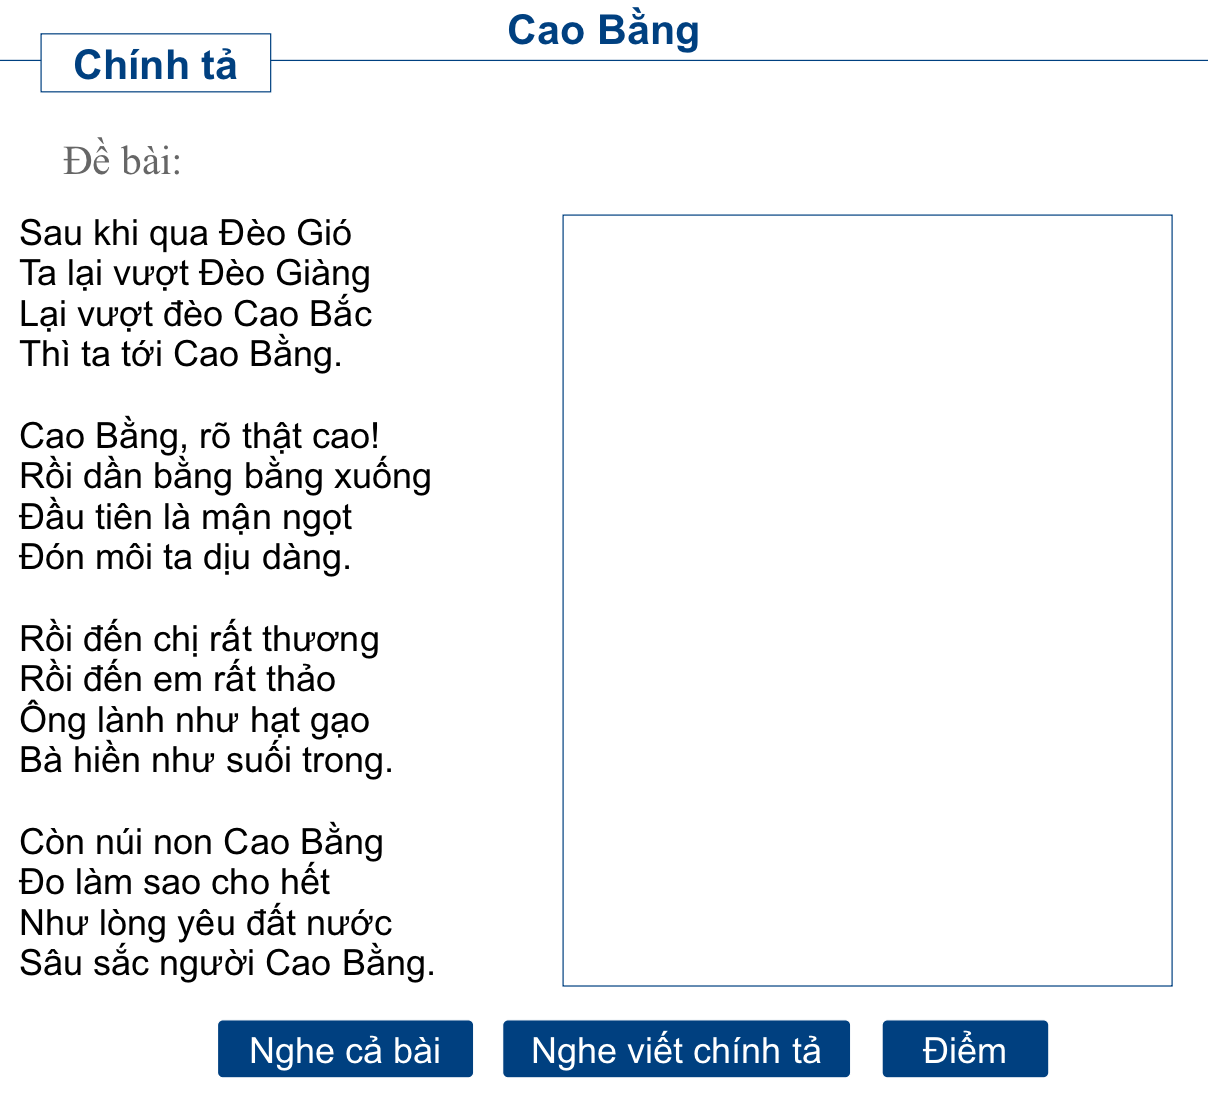Select the line Ông lành như hạt gạo
This screenshot has height=1111, width=1208.
click(x=194, y=720)
